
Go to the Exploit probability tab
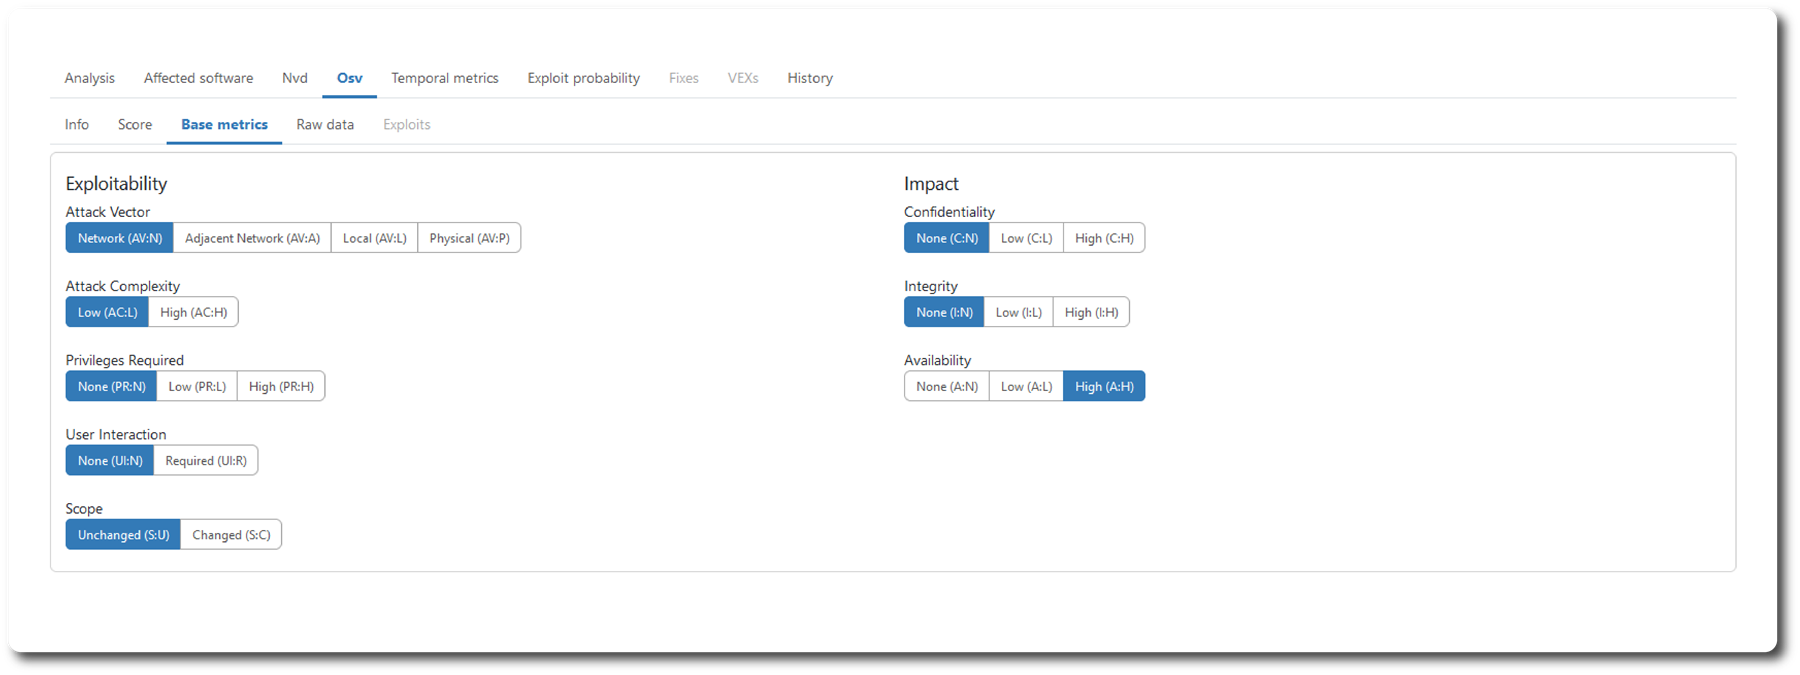tap(584, 78)
